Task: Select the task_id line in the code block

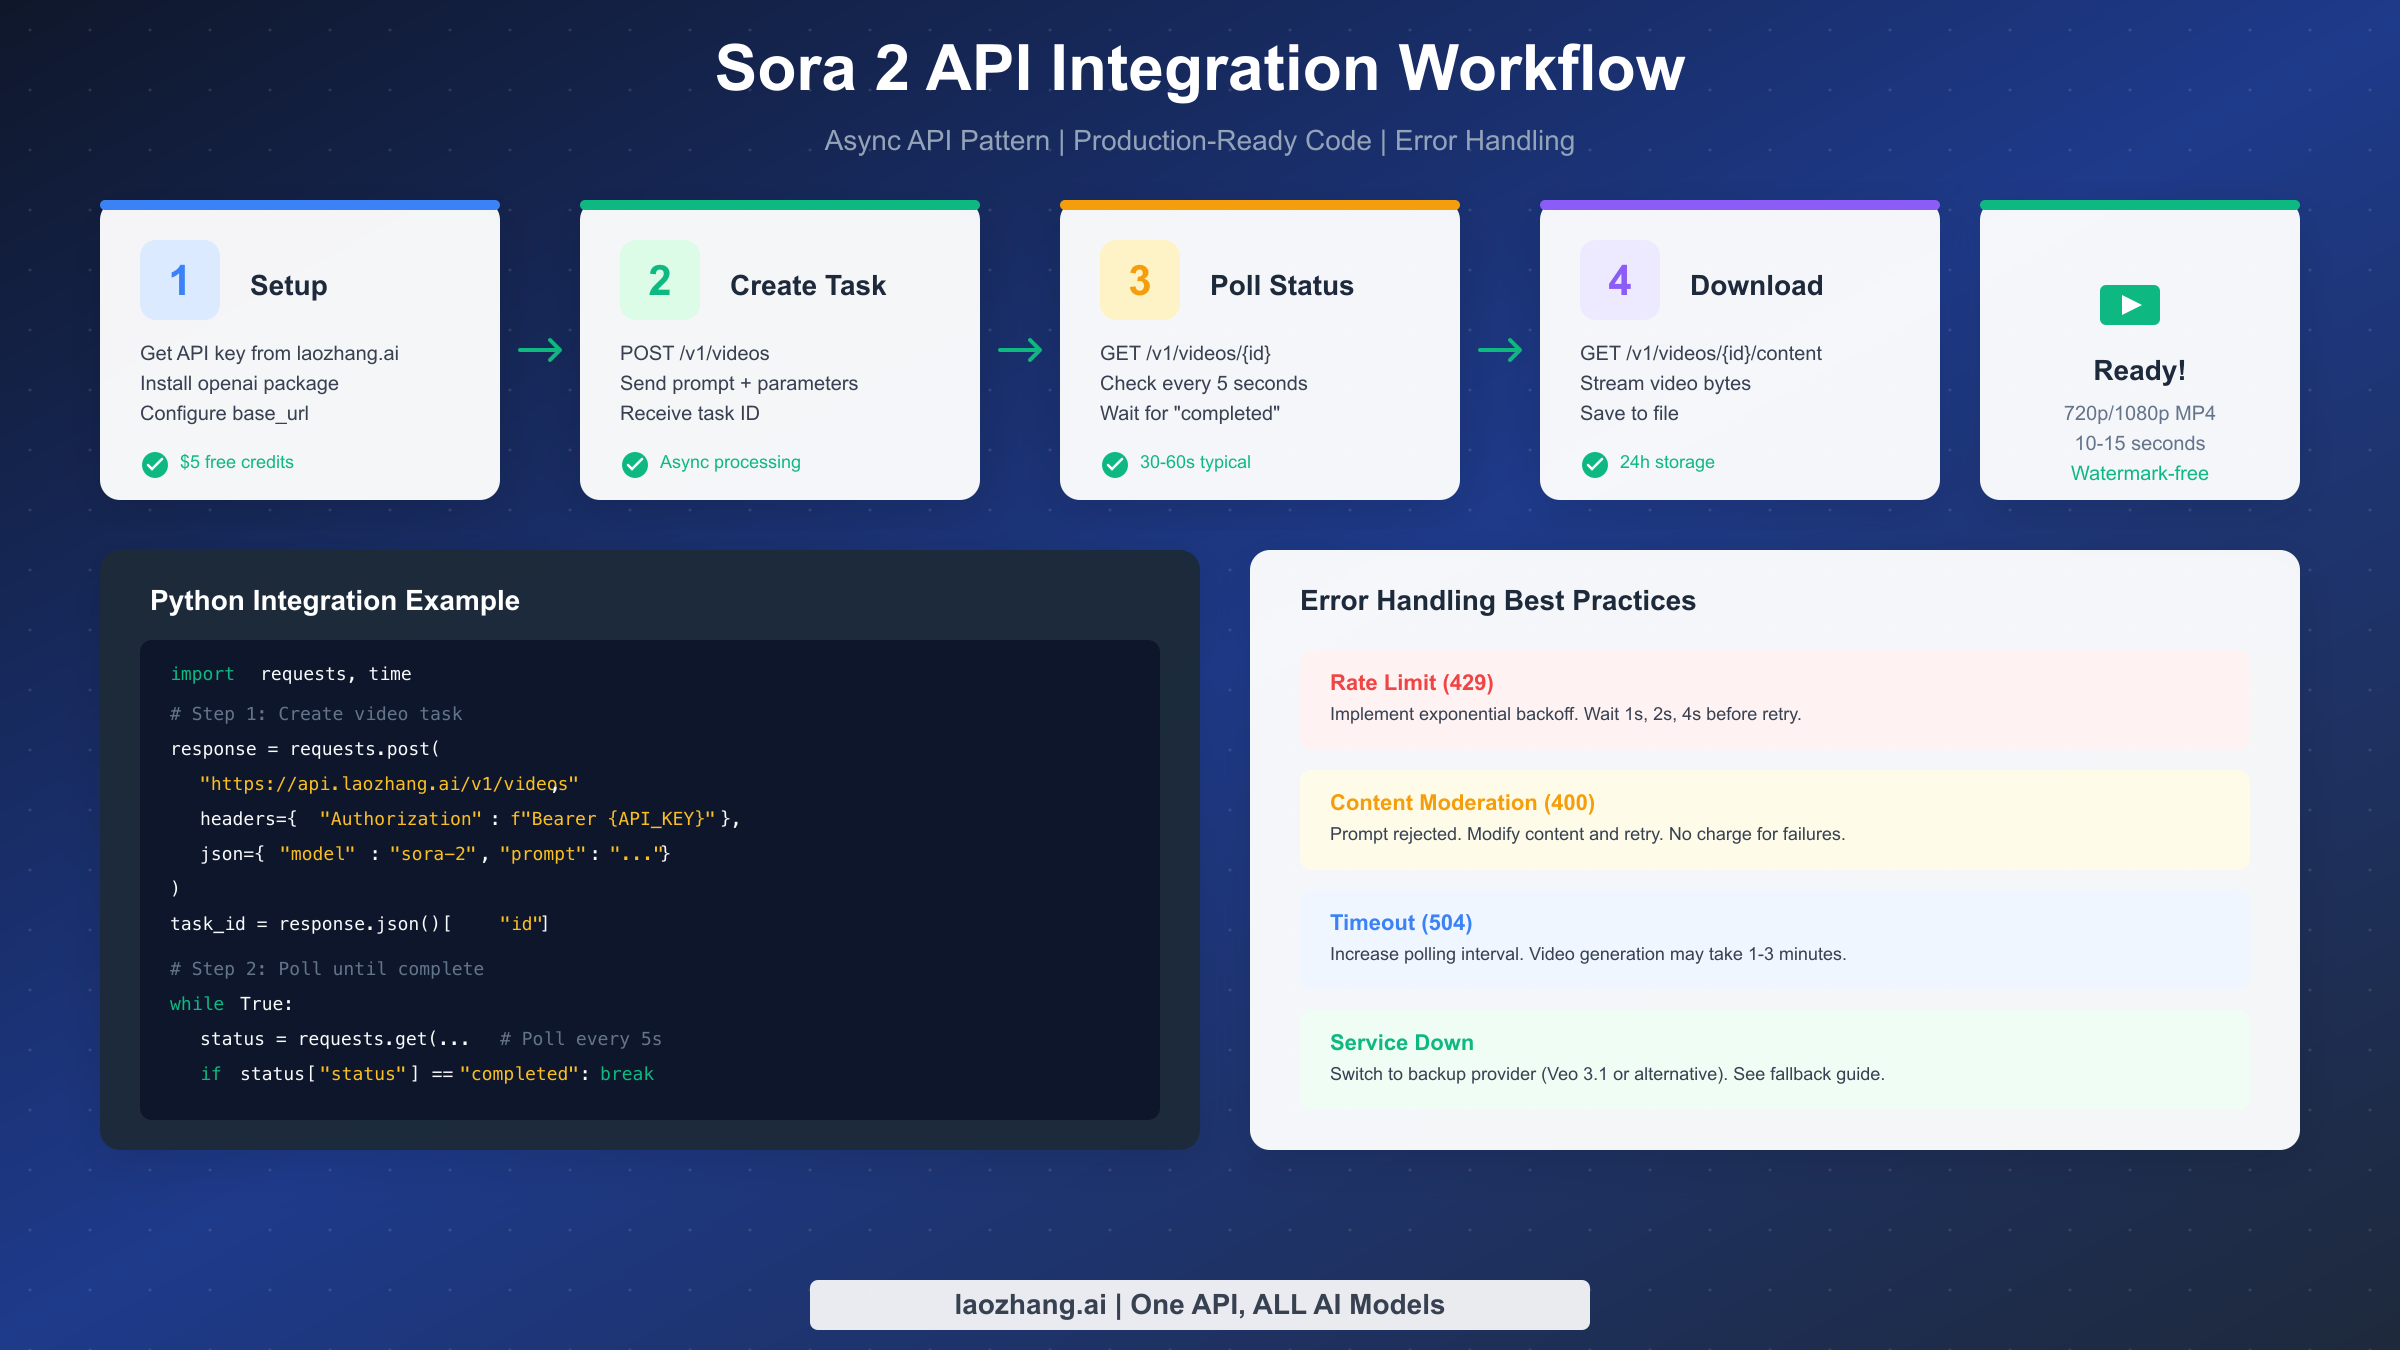Action: point(359,923)
